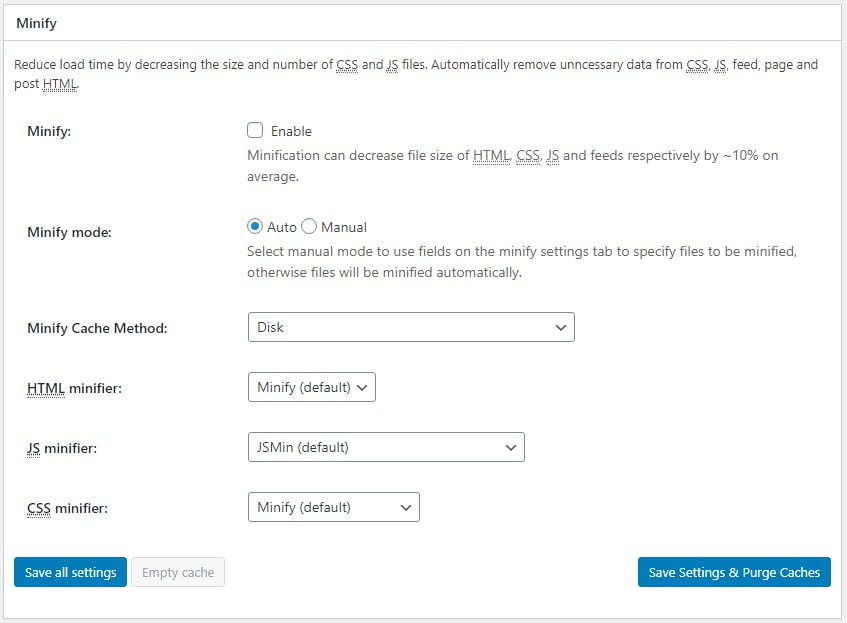Click the Minify section header
Viewport: 847px width, 623px height.
click(x=39, y=22)
